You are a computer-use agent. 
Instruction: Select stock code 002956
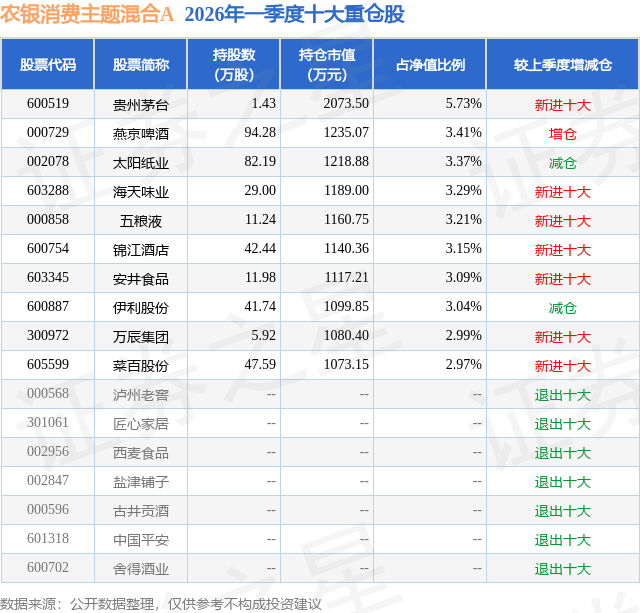coord(48,451)
